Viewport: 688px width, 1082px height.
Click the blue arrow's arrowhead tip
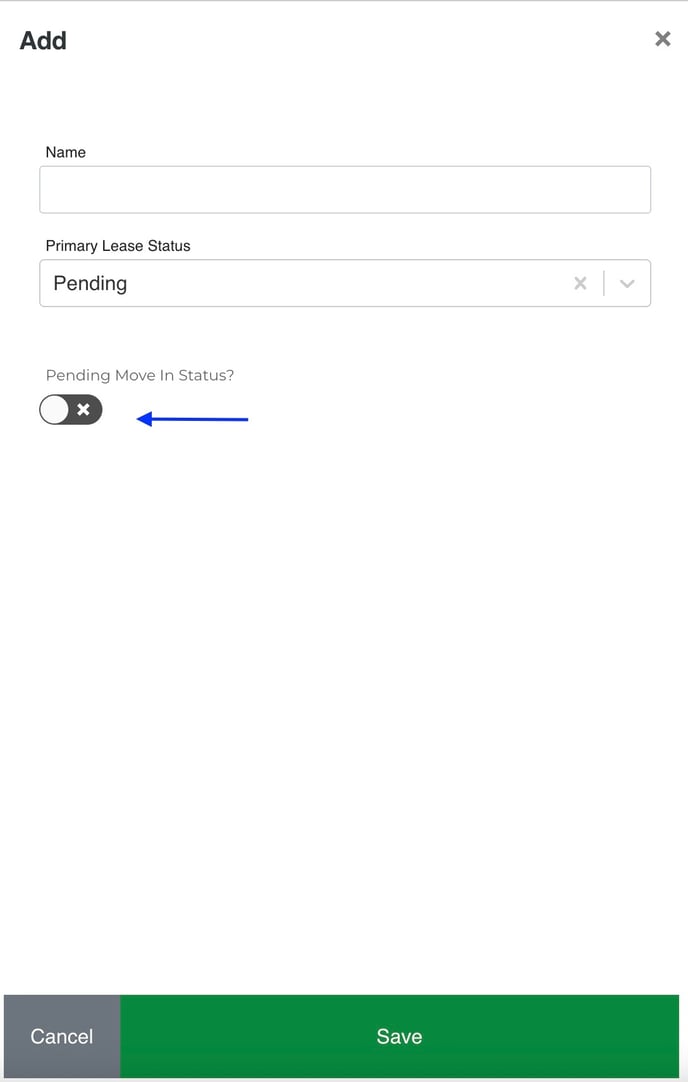(140, 419)
